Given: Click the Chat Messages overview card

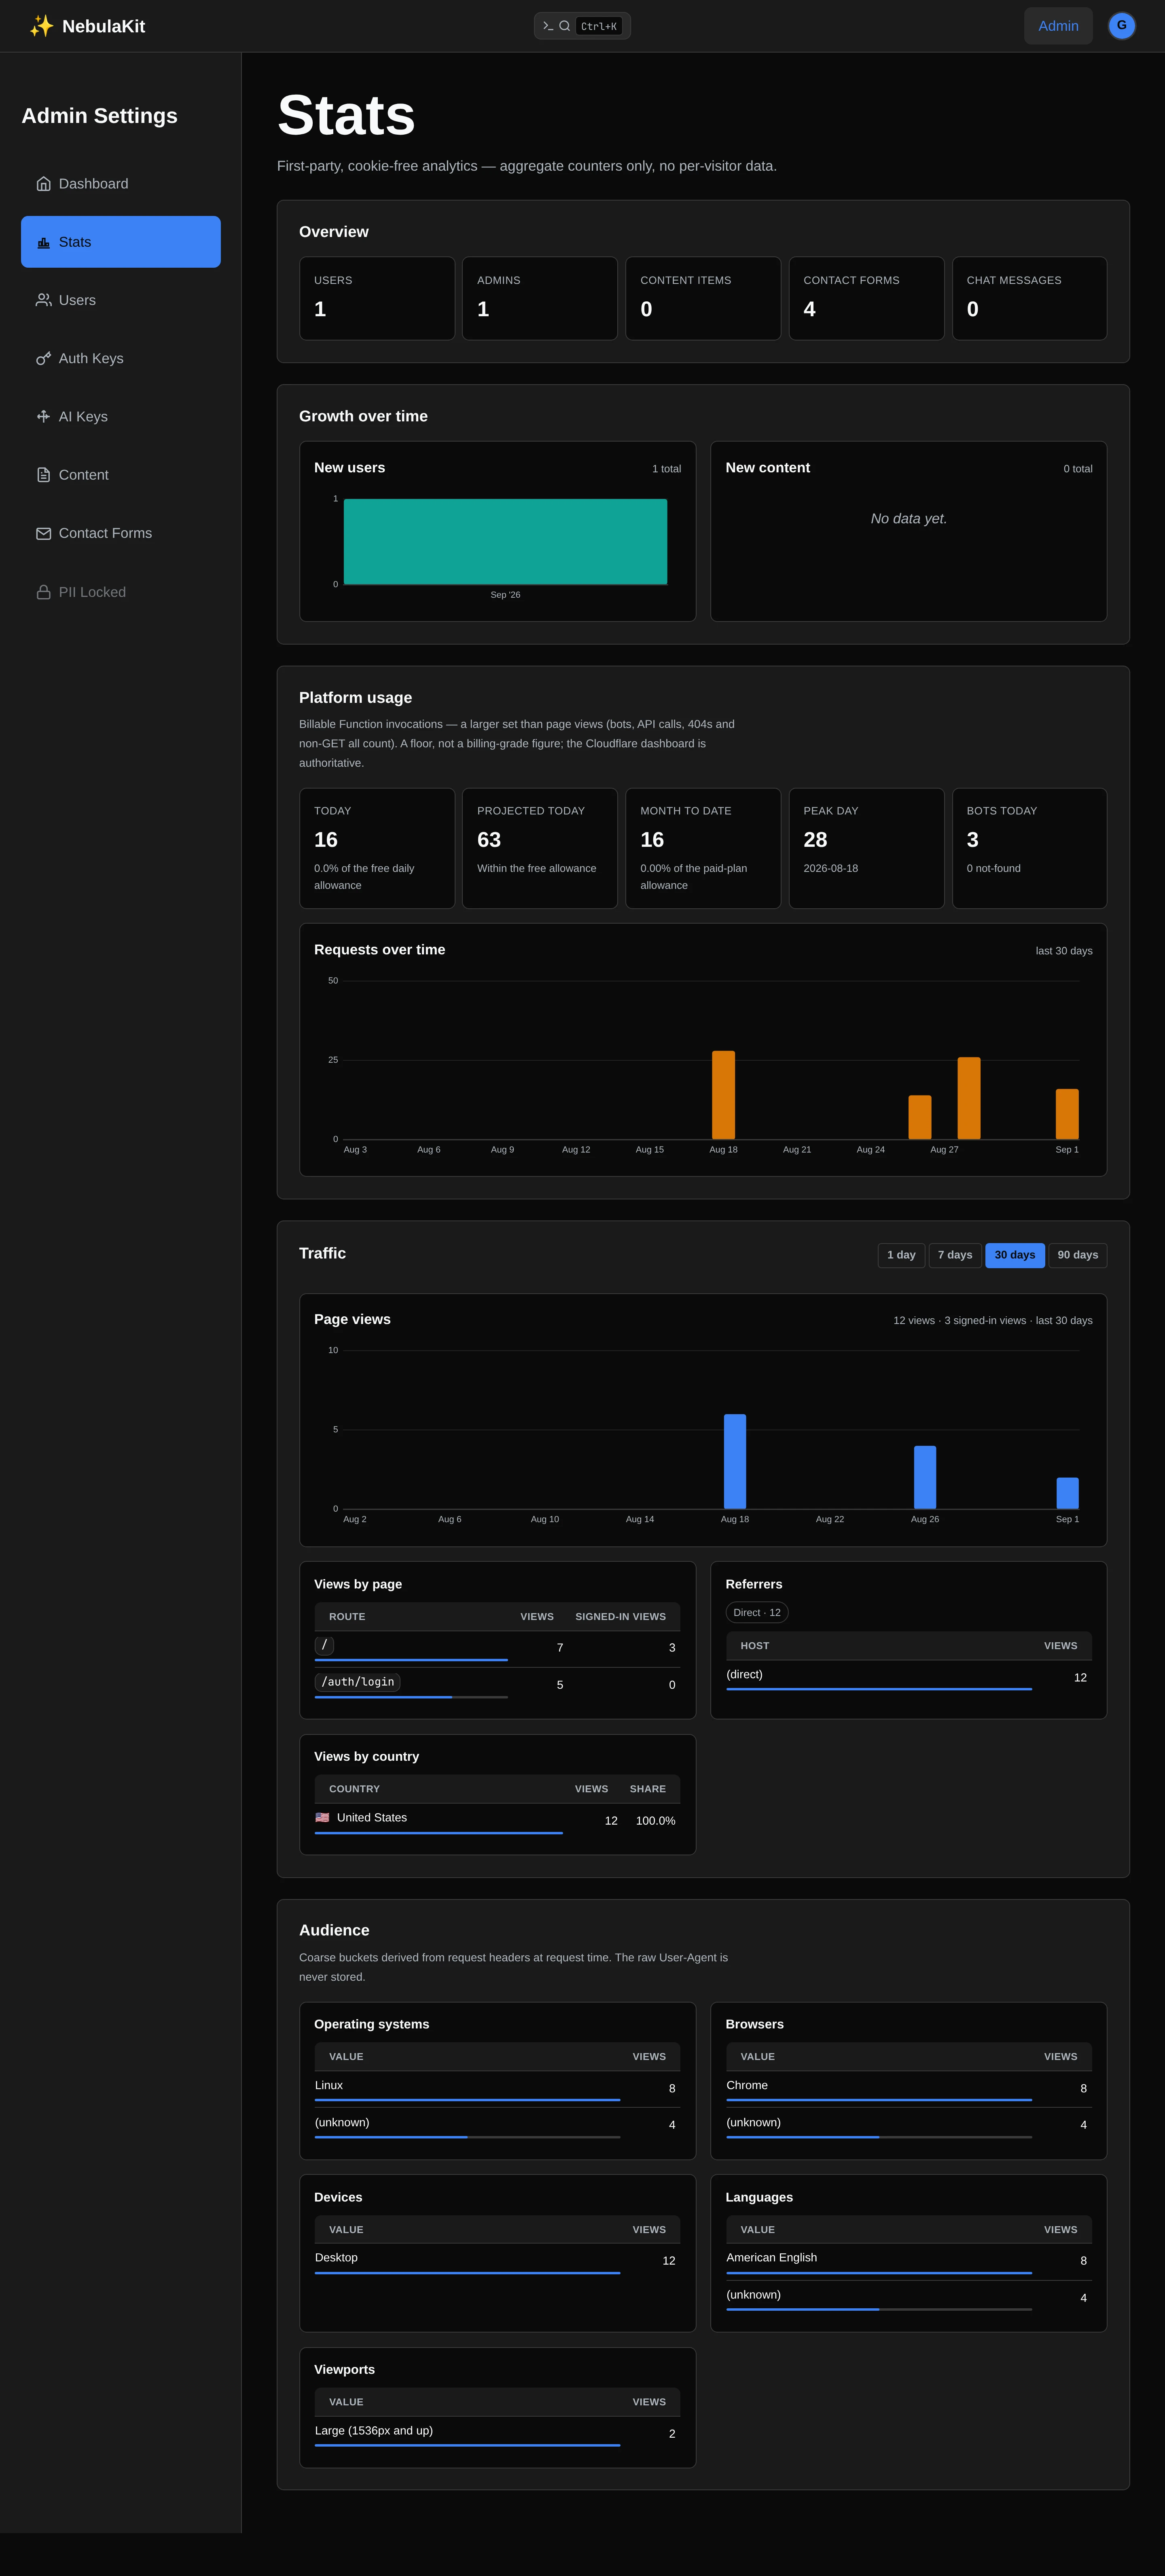Looking at the screenshot, I should coord(1029,298).
